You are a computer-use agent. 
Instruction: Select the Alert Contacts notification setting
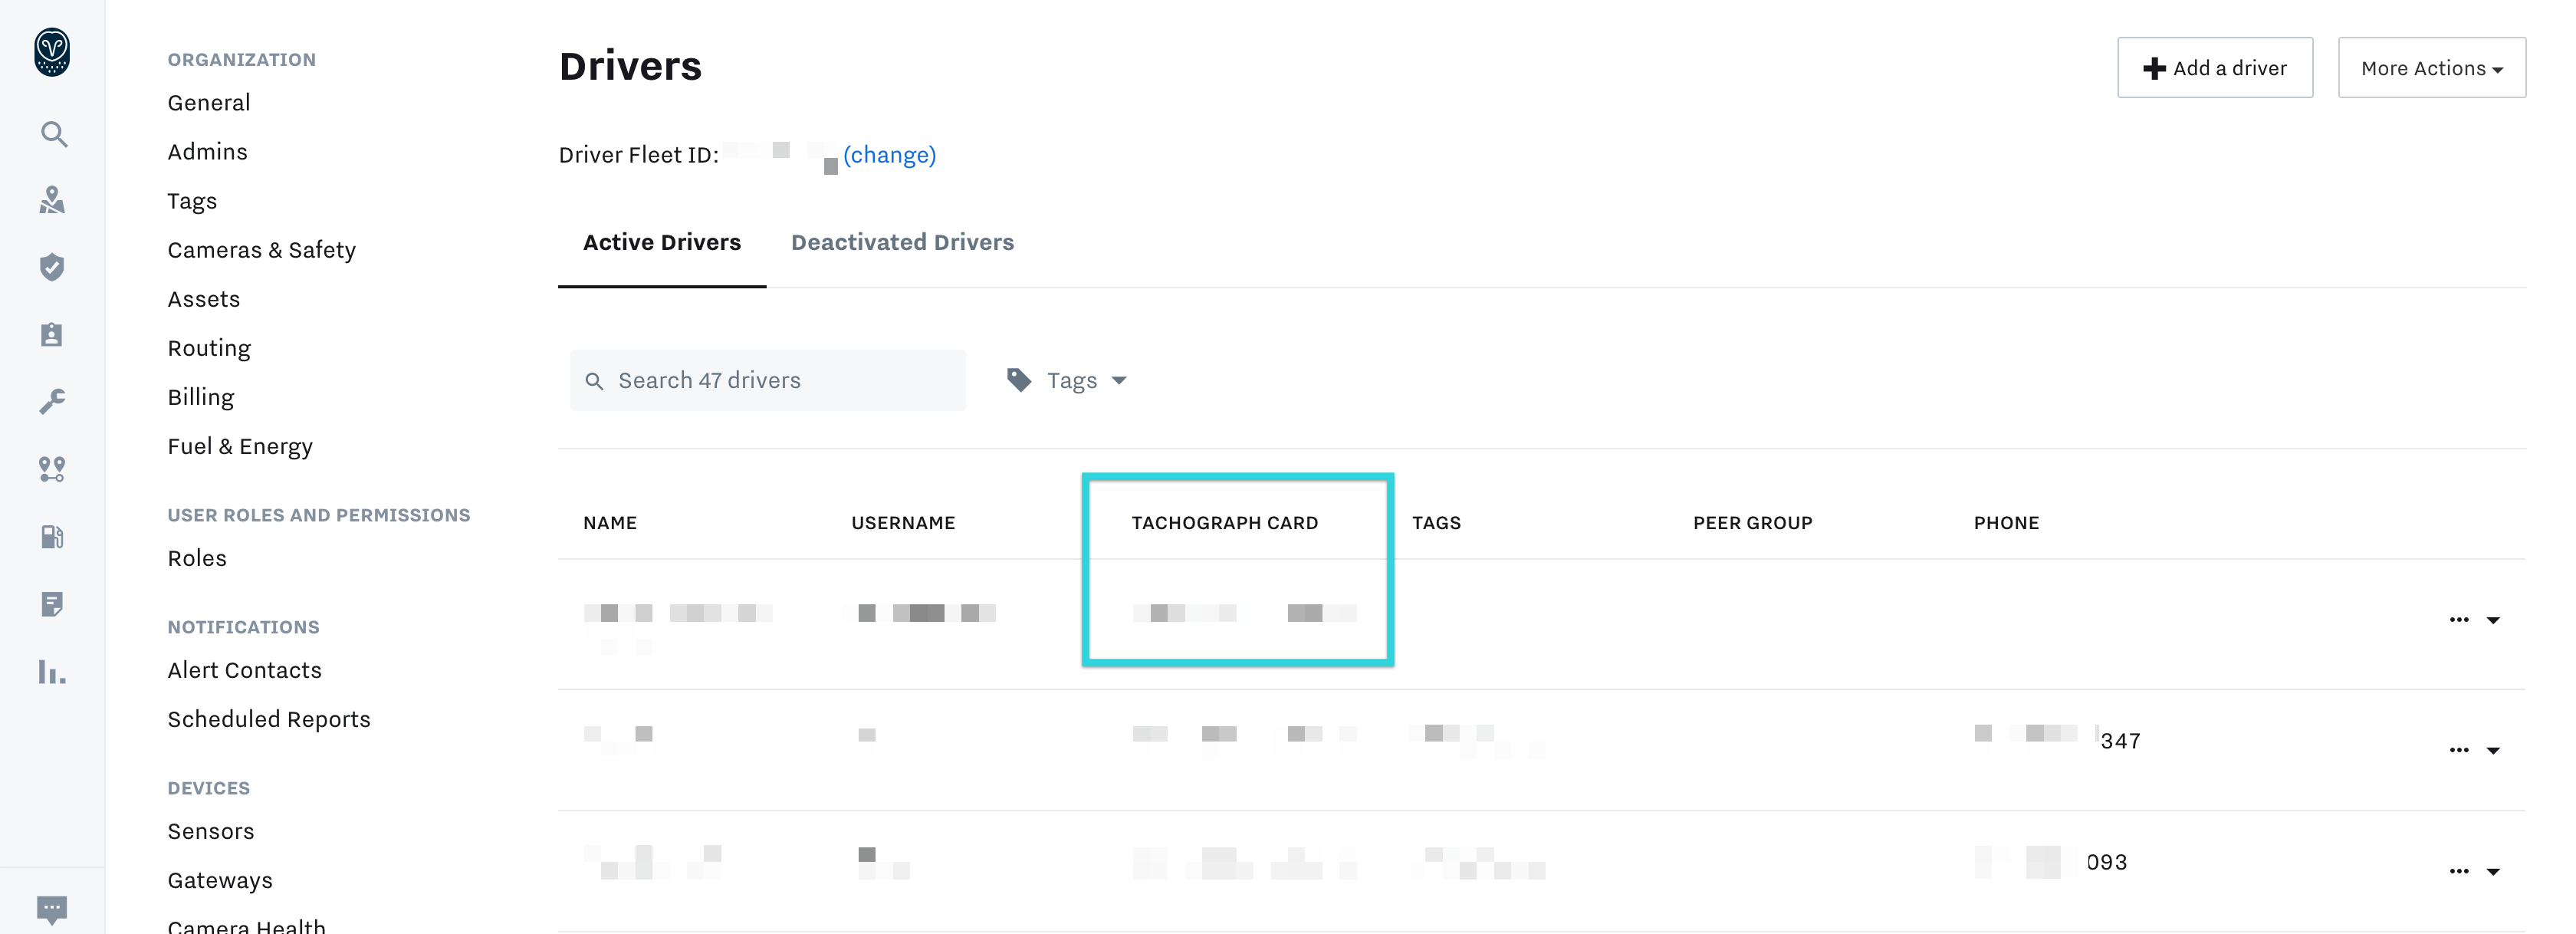[x=245, y=669]
